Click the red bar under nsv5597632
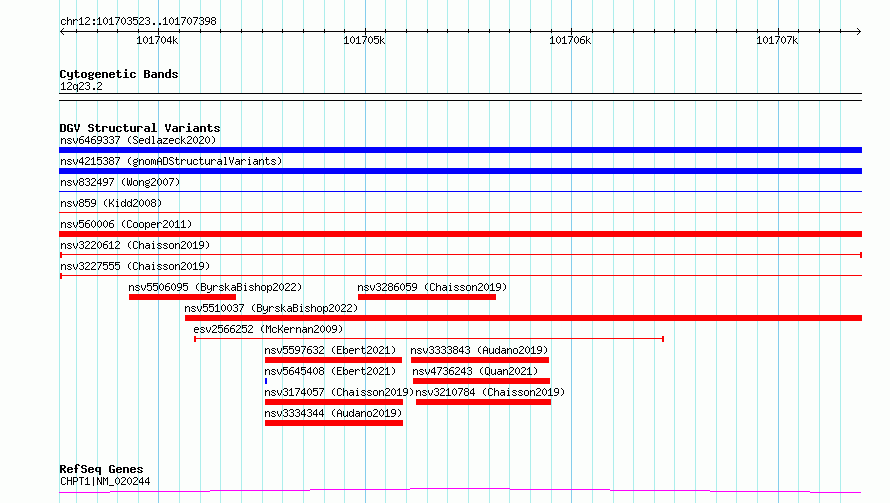Viewport: 890px width, 503px height. pos(333,360)
